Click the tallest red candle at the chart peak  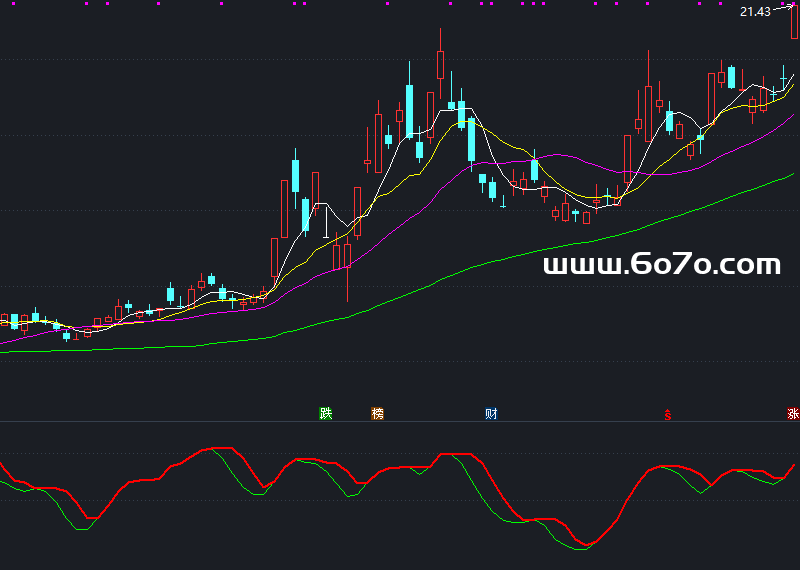coord(440,64)
